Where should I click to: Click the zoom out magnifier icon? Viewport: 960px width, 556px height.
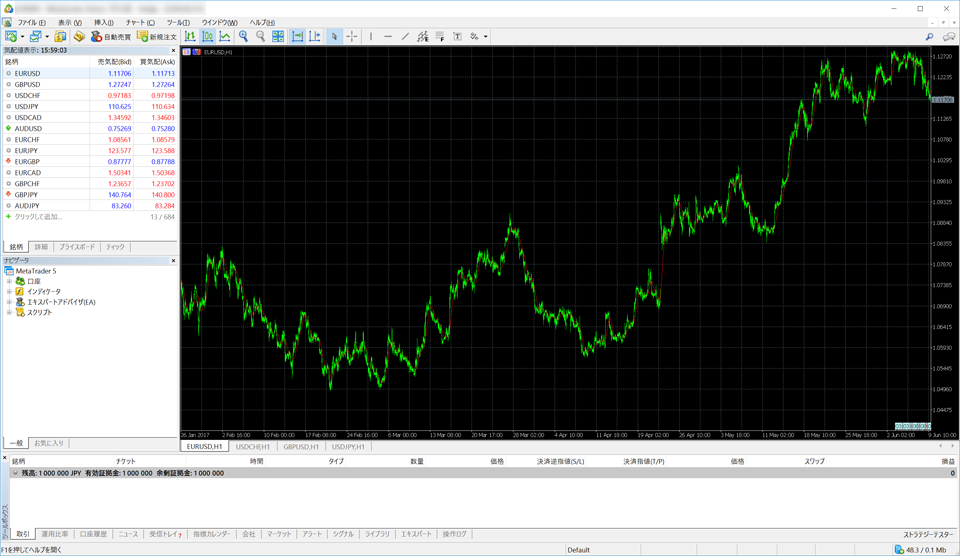pyautogui.click(x=261, y=37)
